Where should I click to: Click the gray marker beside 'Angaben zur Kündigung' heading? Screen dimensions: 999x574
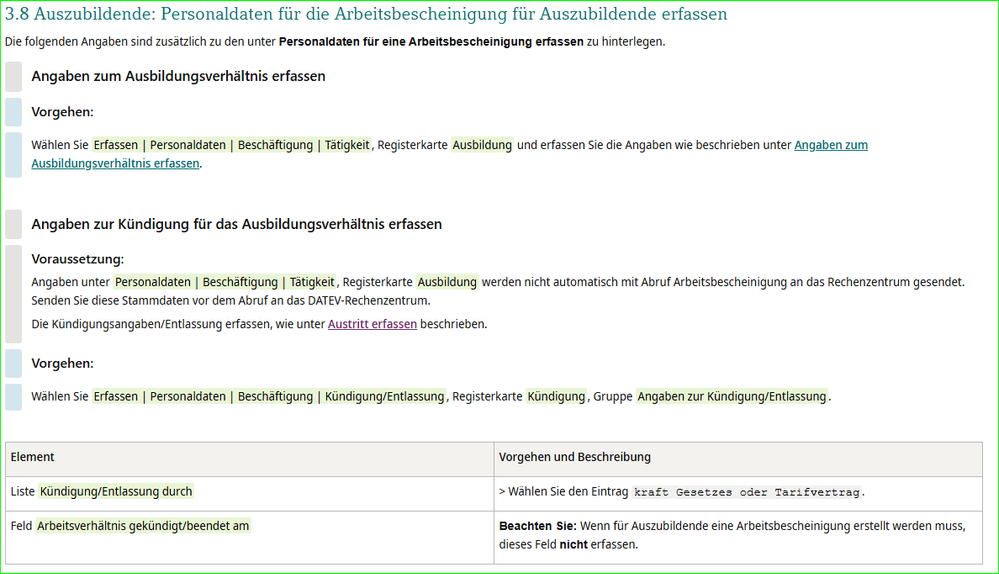pyautogui.click(x=13, y=224)
